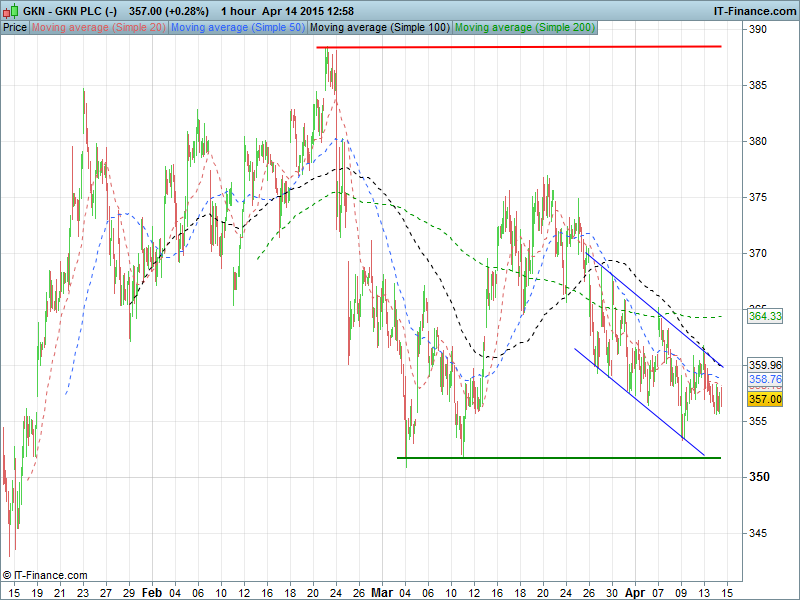Image resolution: width=800 pixels, height=600 pixels.
Task: Click the black 359.96 price axis label
Action: [x=764, y=365]
